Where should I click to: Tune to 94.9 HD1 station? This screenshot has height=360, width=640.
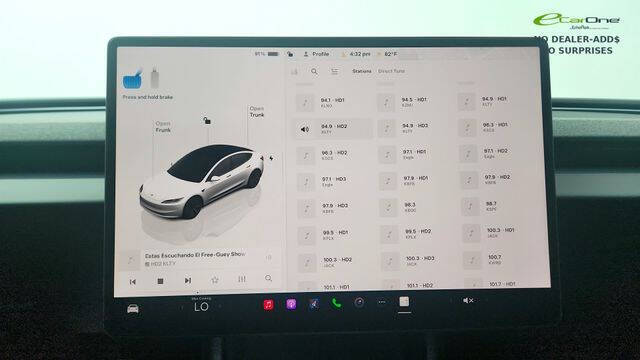[x=494, y=101]
